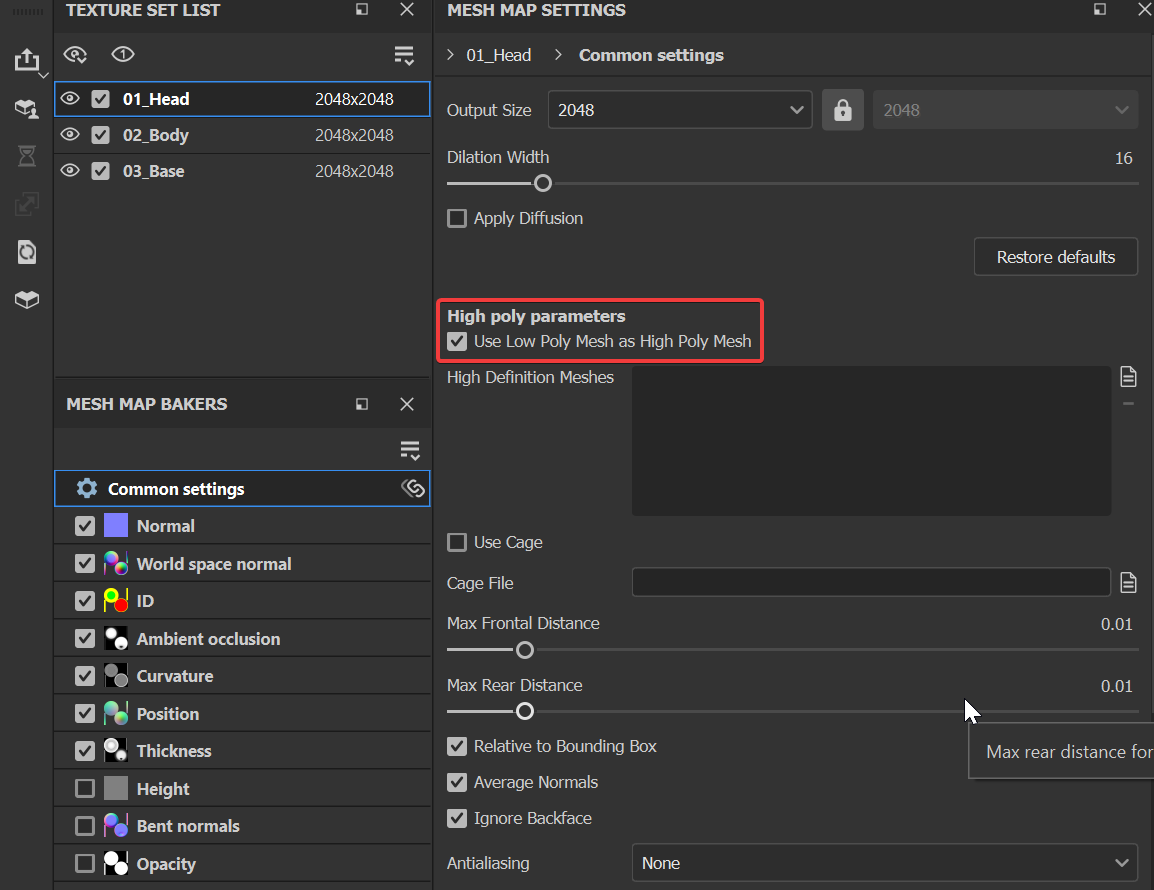Image resolution: width=1154 pixels, height=890 pixels.
Task: Hide the 02_Body texture set with its eye toggle
Action: point(69,135)
